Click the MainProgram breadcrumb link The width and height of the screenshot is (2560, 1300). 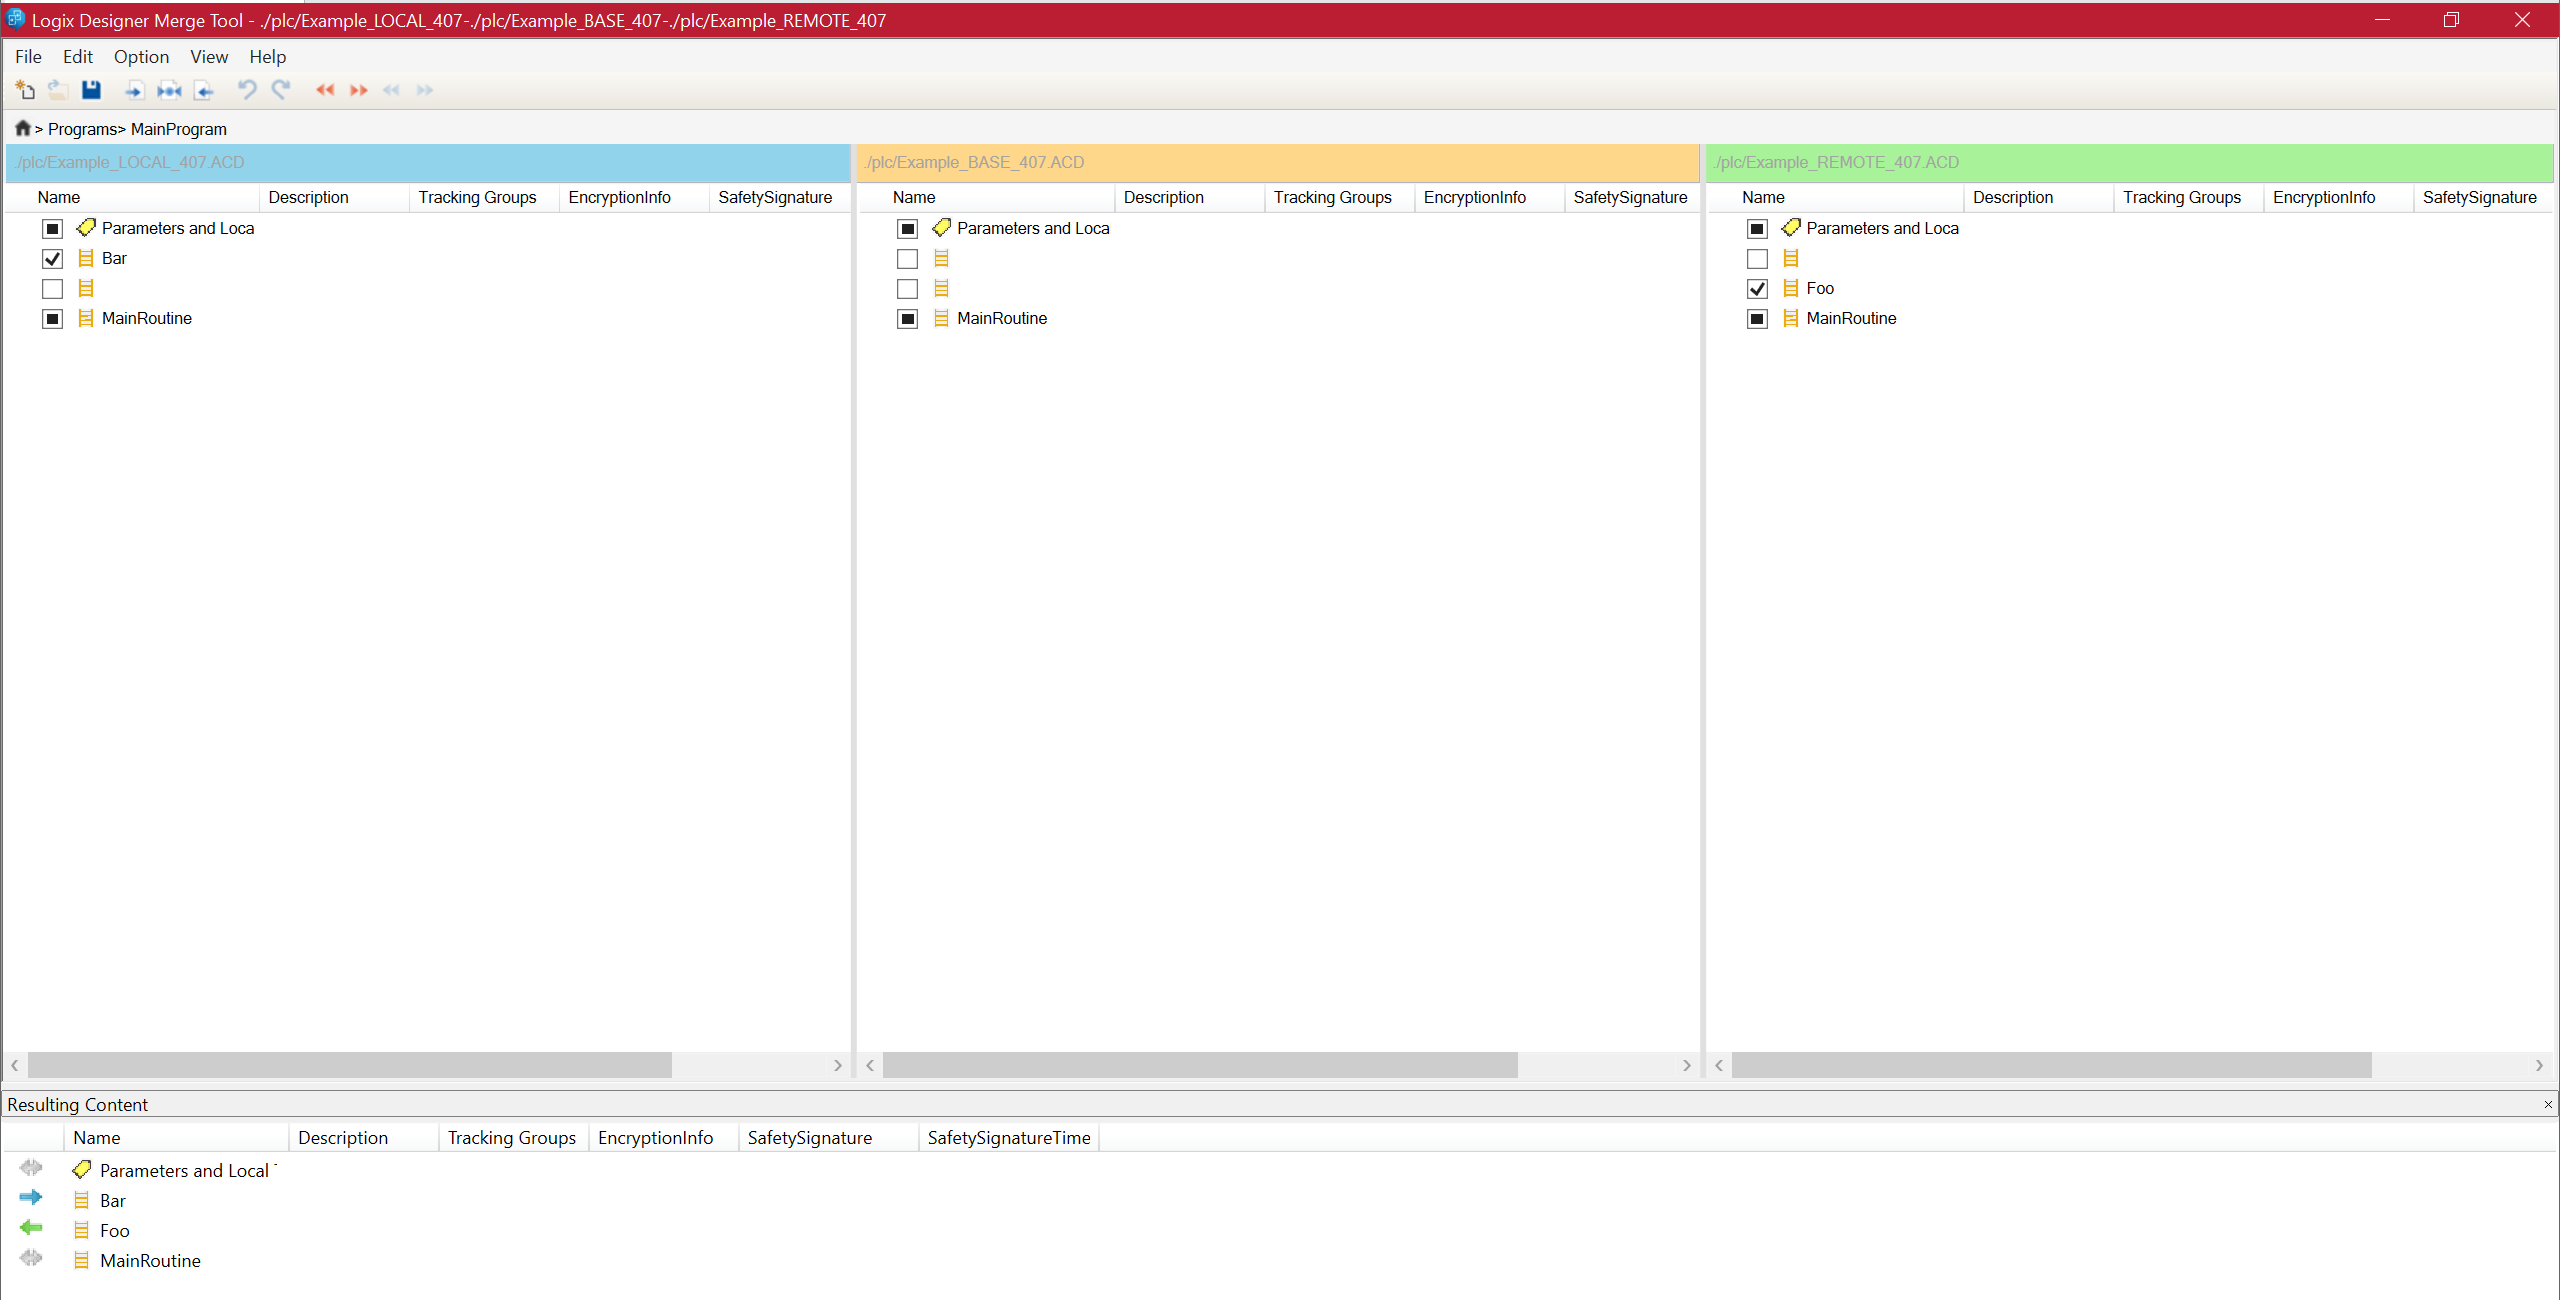pyautogui.click(x=178, y=128)
